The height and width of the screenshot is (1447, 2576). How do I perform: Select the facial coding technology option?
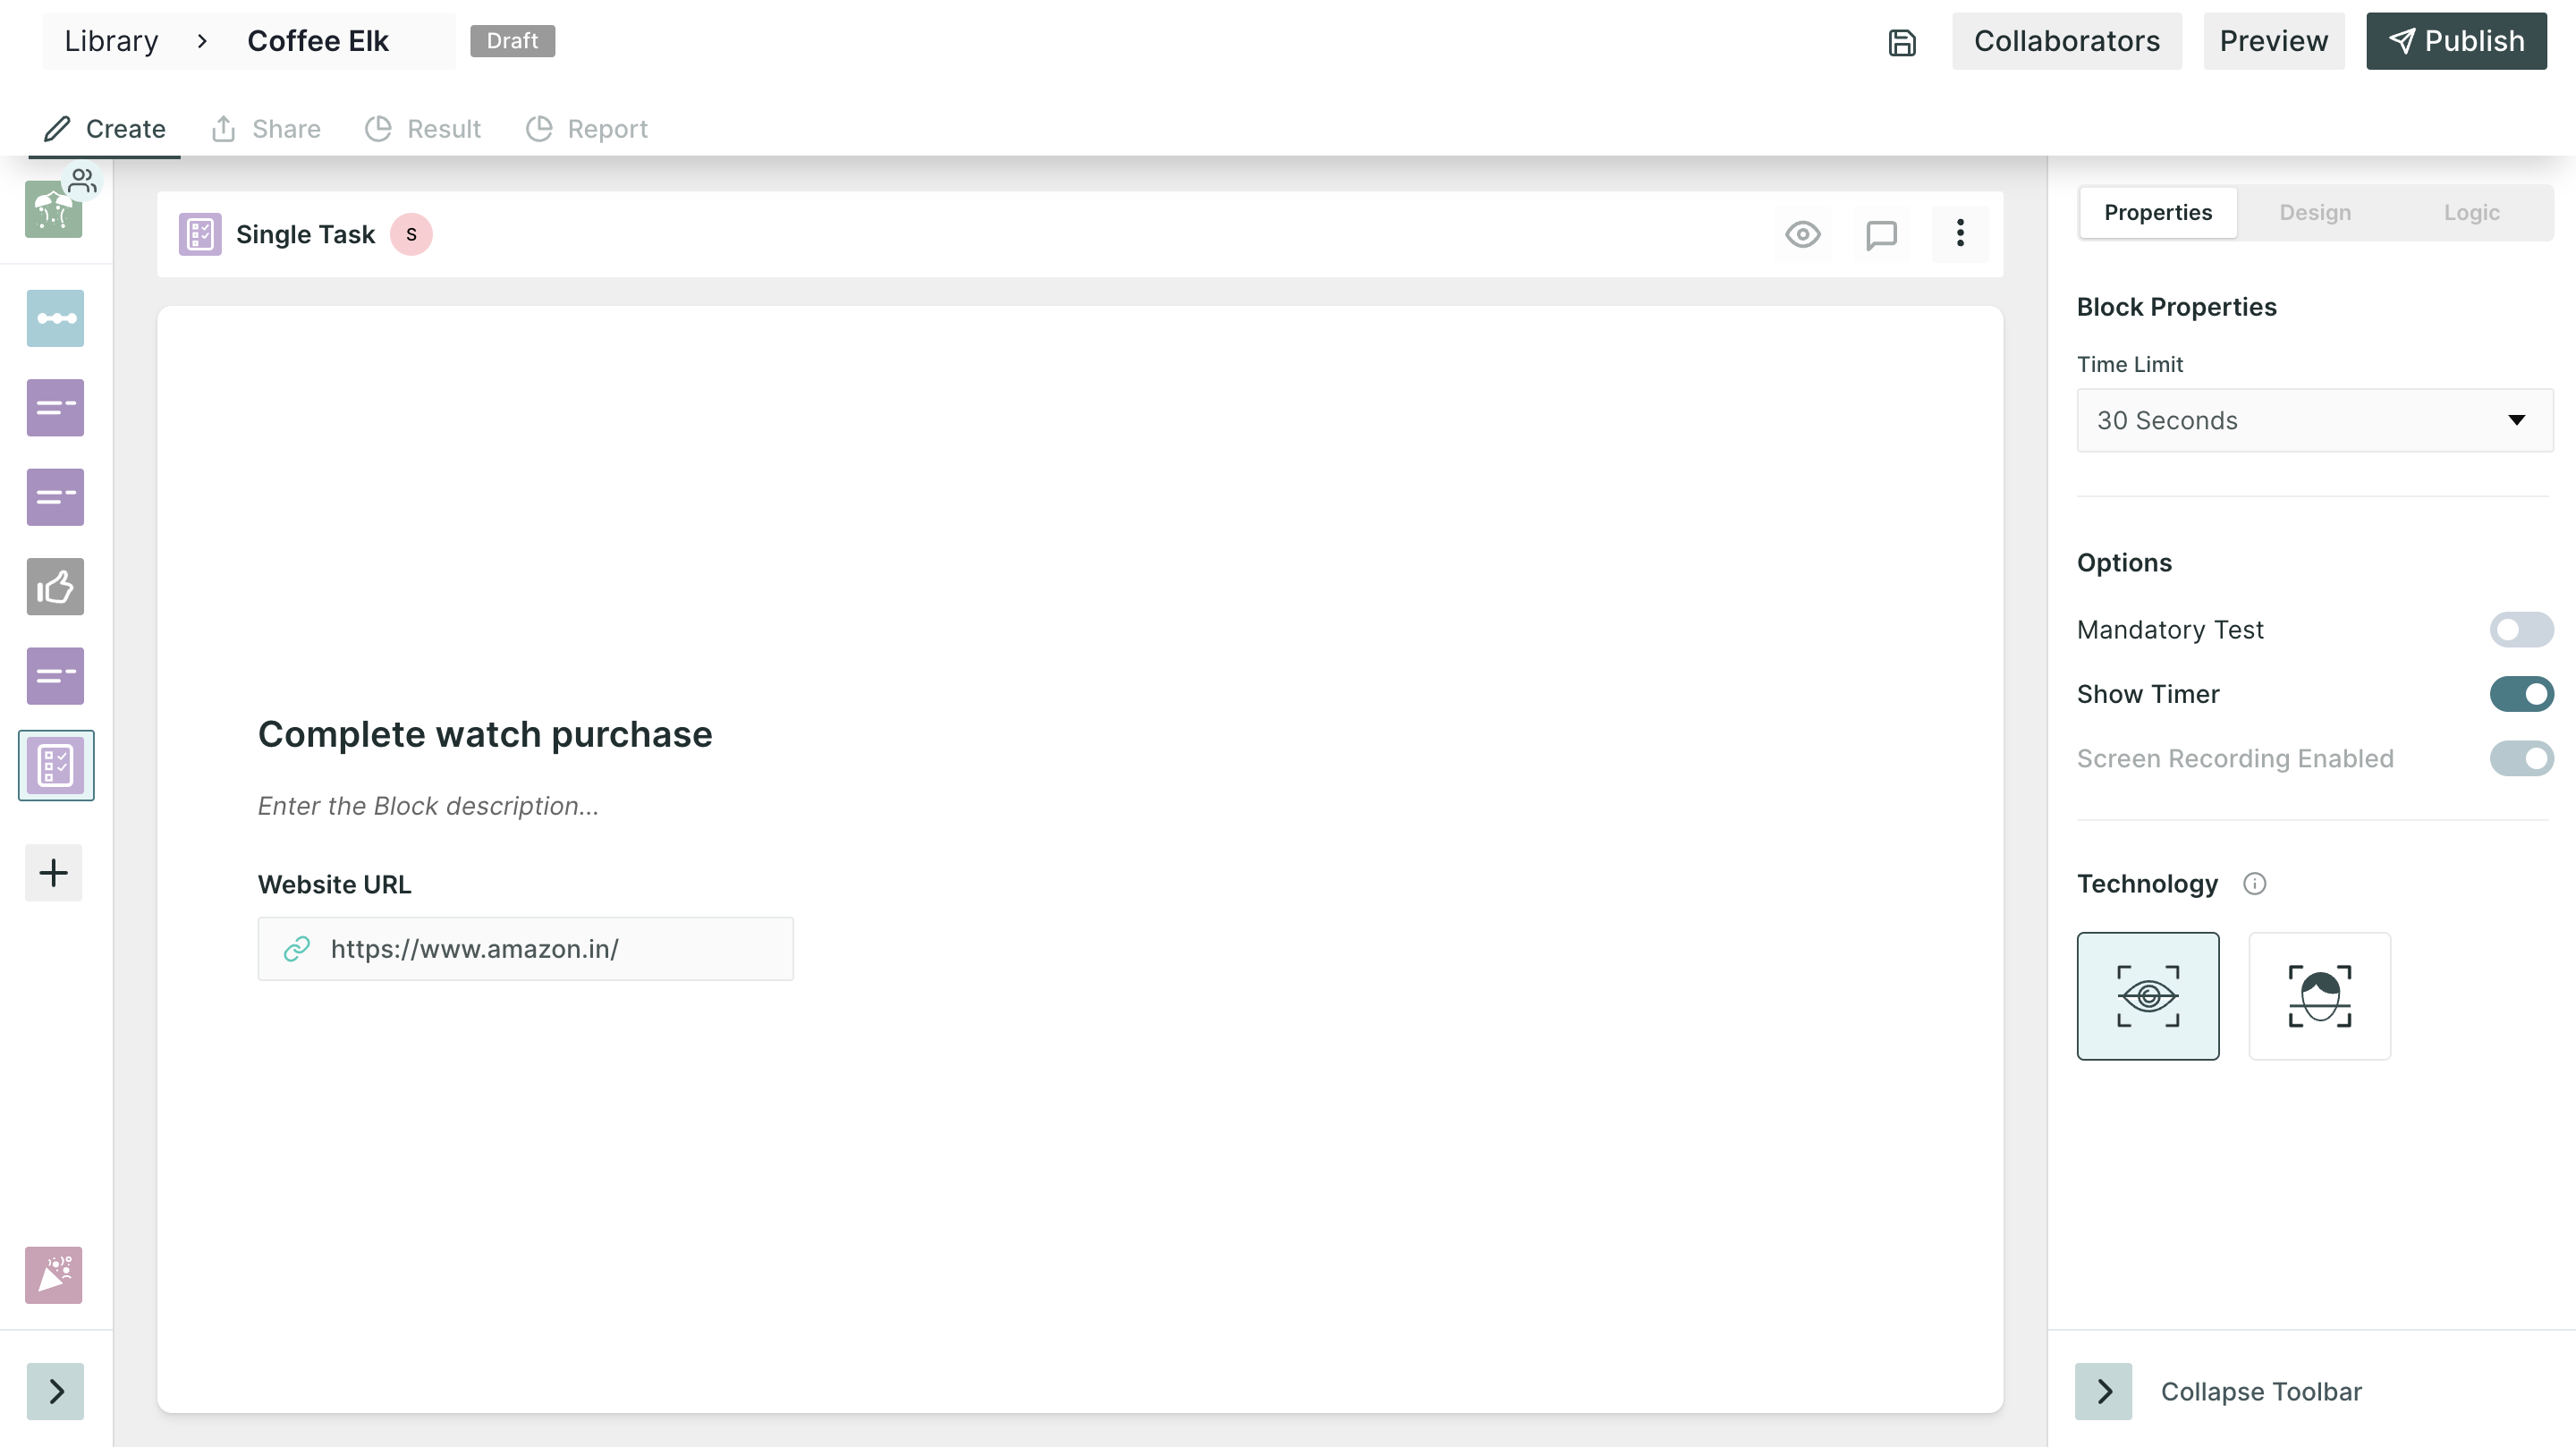(2319, 996)
